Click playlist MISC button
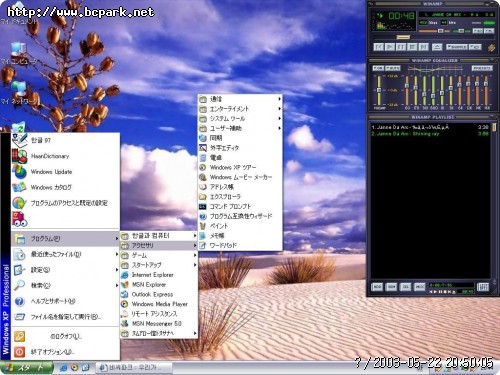500x375 pixels. tap(420, 287)
